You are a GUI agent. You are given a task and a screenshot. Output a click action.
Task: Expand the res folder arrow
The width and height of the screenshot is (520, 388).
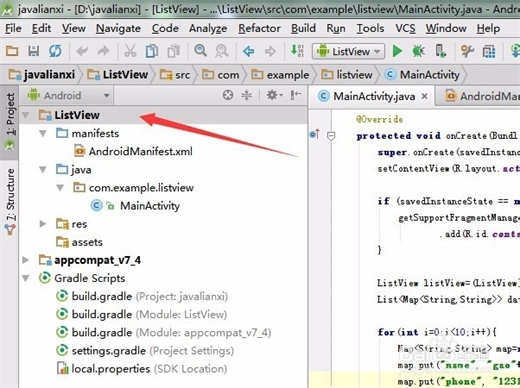coord(43,224)
